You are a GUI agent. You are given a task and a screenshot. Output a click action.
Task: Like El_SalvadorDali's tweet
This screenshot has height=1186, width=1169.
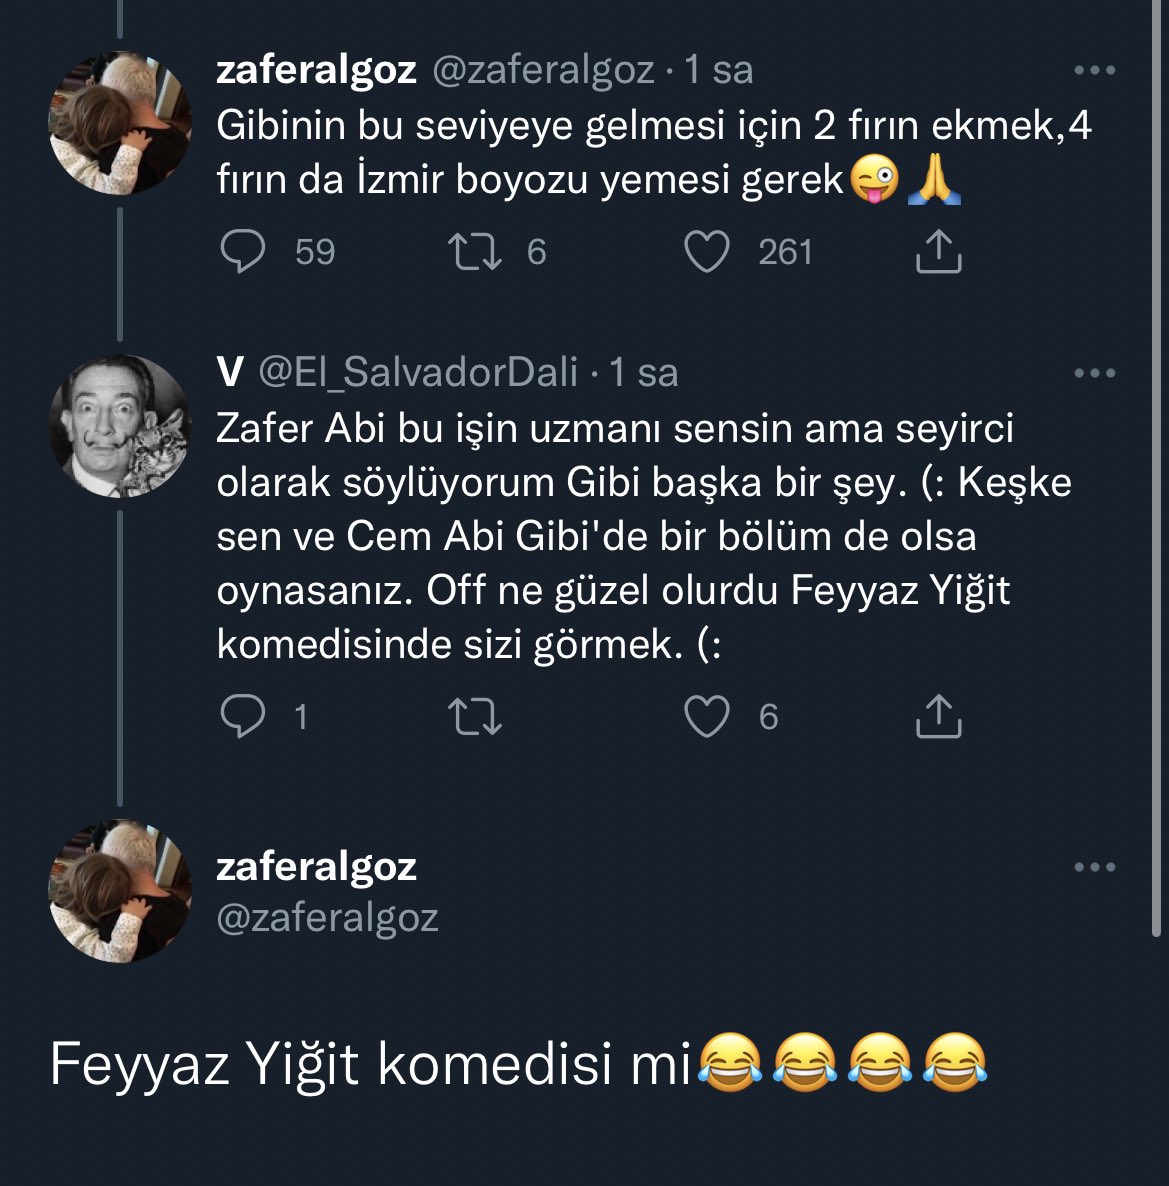[x=707, y=716]
